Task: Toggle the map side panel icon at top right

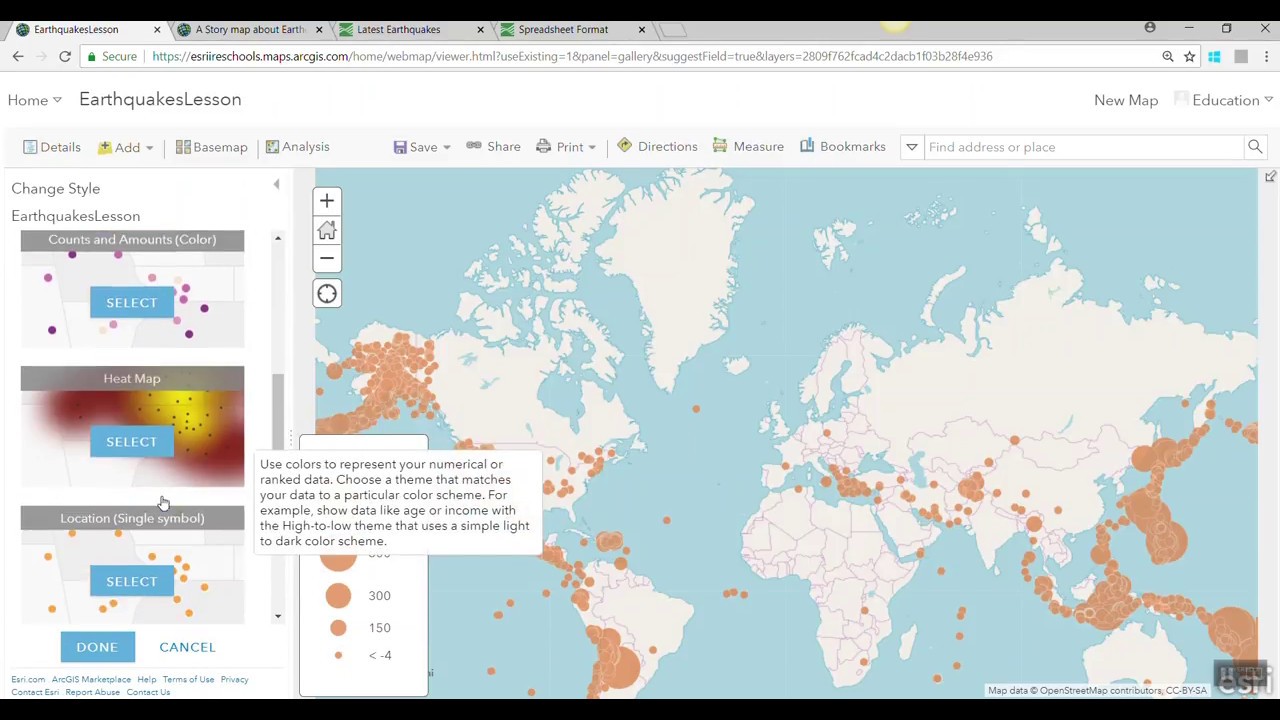Action: point(1270,177)
